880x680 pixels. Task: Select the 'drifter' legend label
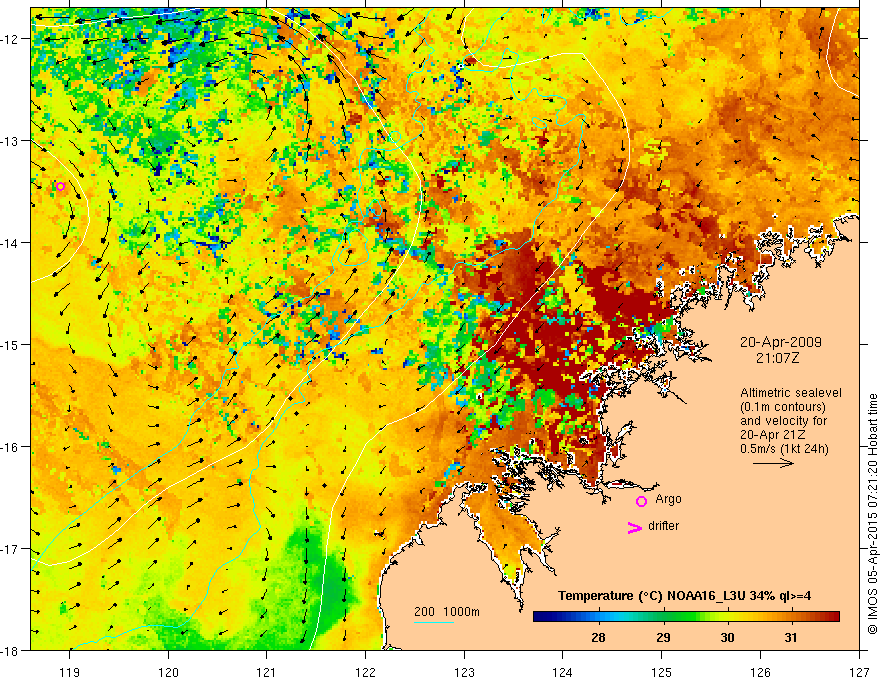[x=663, y=526]
